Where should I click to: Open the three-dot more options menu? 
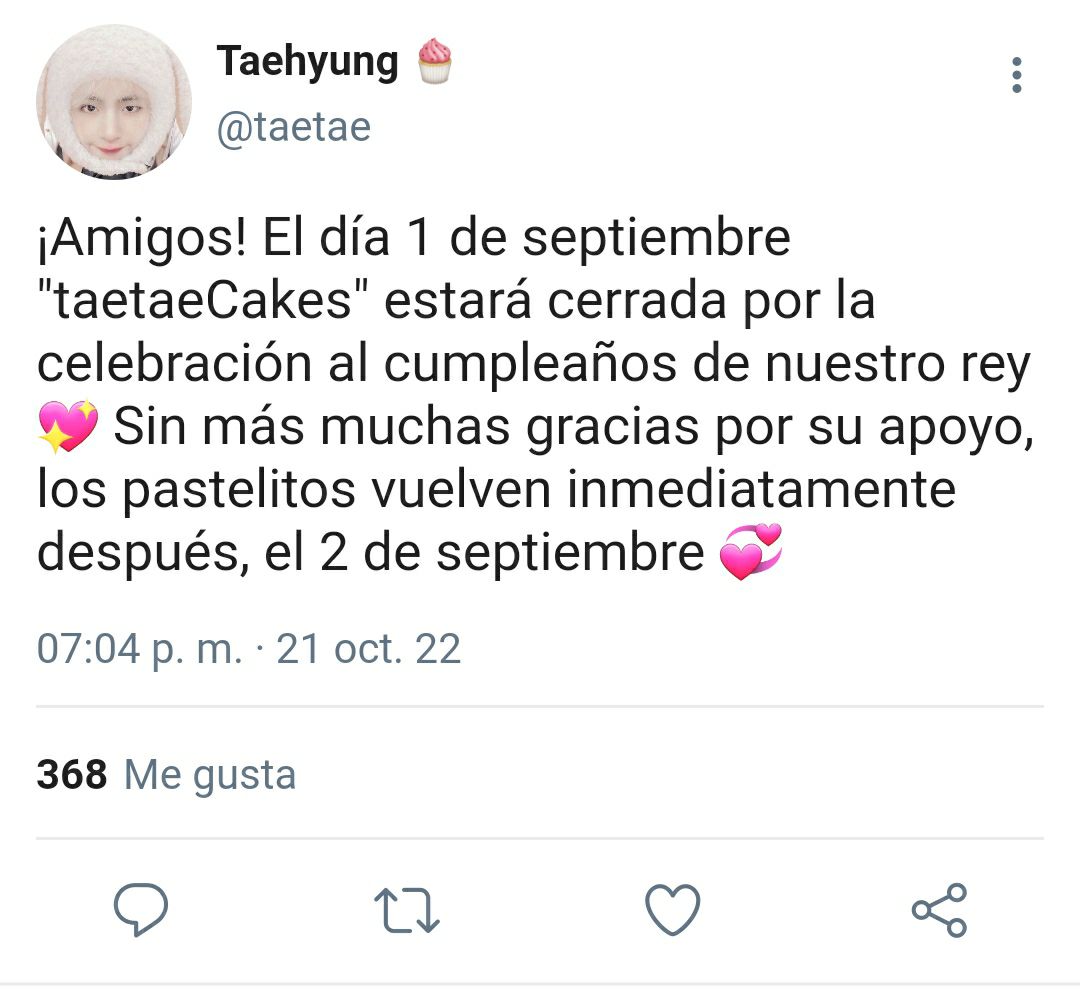(1017, 75)
